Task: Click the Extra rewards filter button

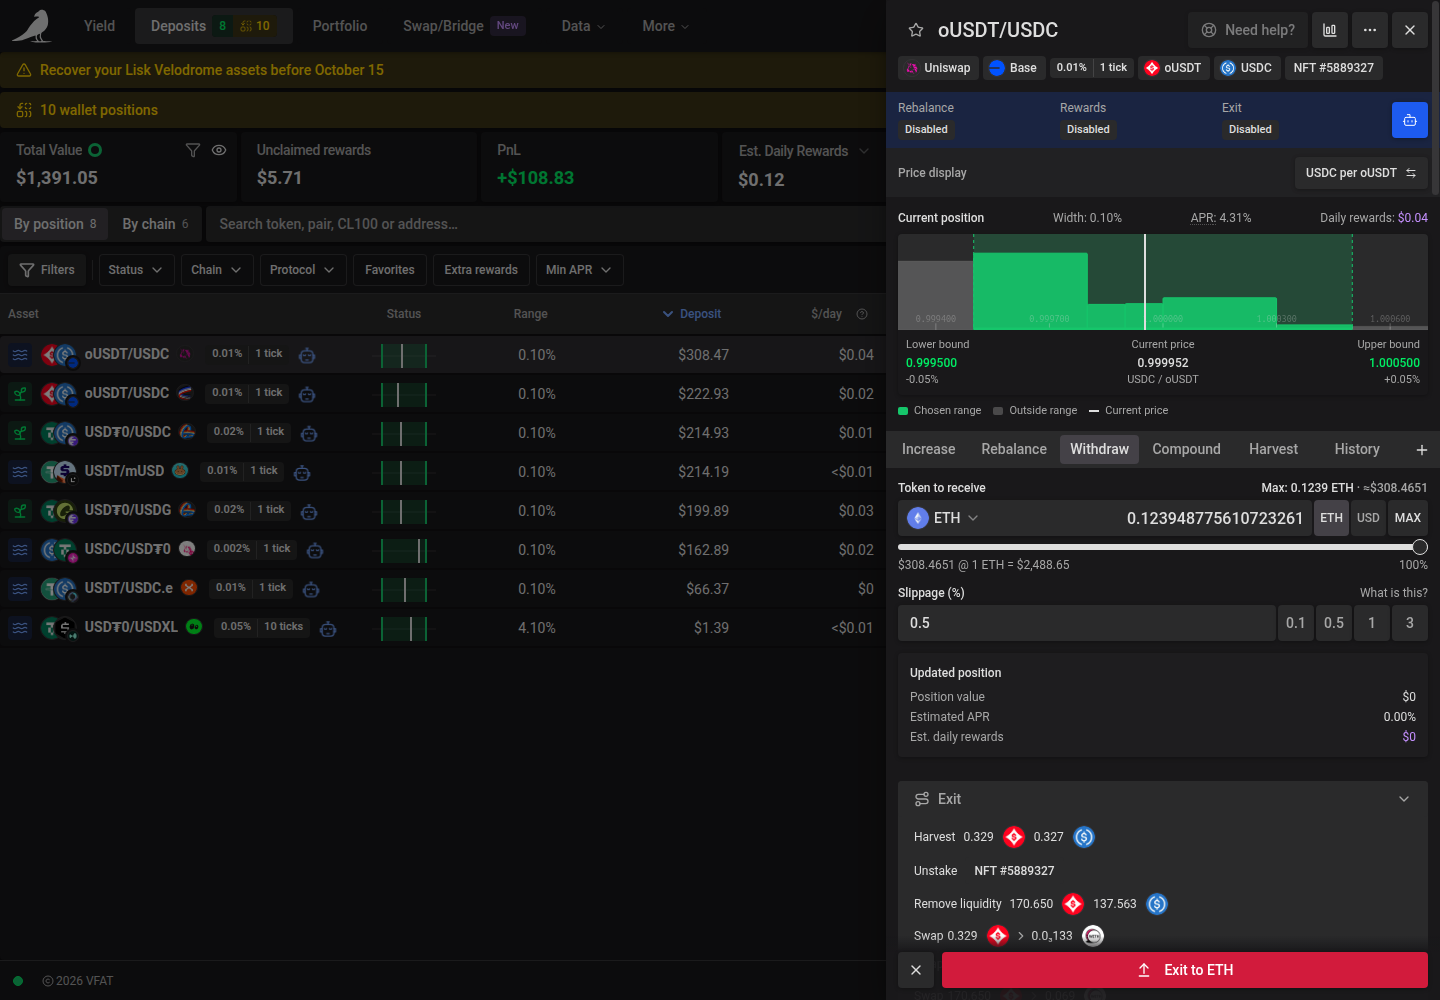Action: click(x=481, y=270)
